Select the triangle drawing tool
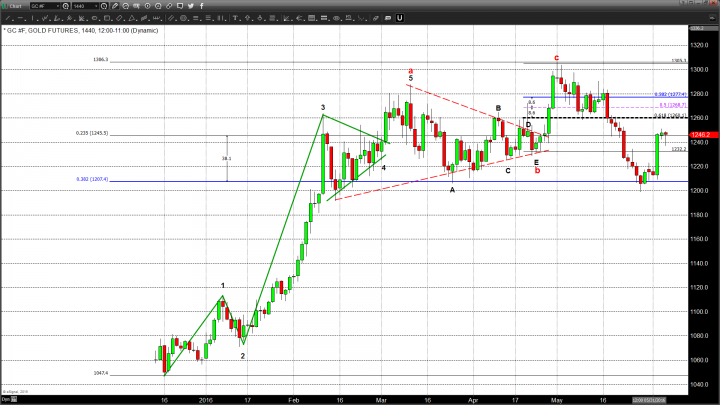 (131, 18)
